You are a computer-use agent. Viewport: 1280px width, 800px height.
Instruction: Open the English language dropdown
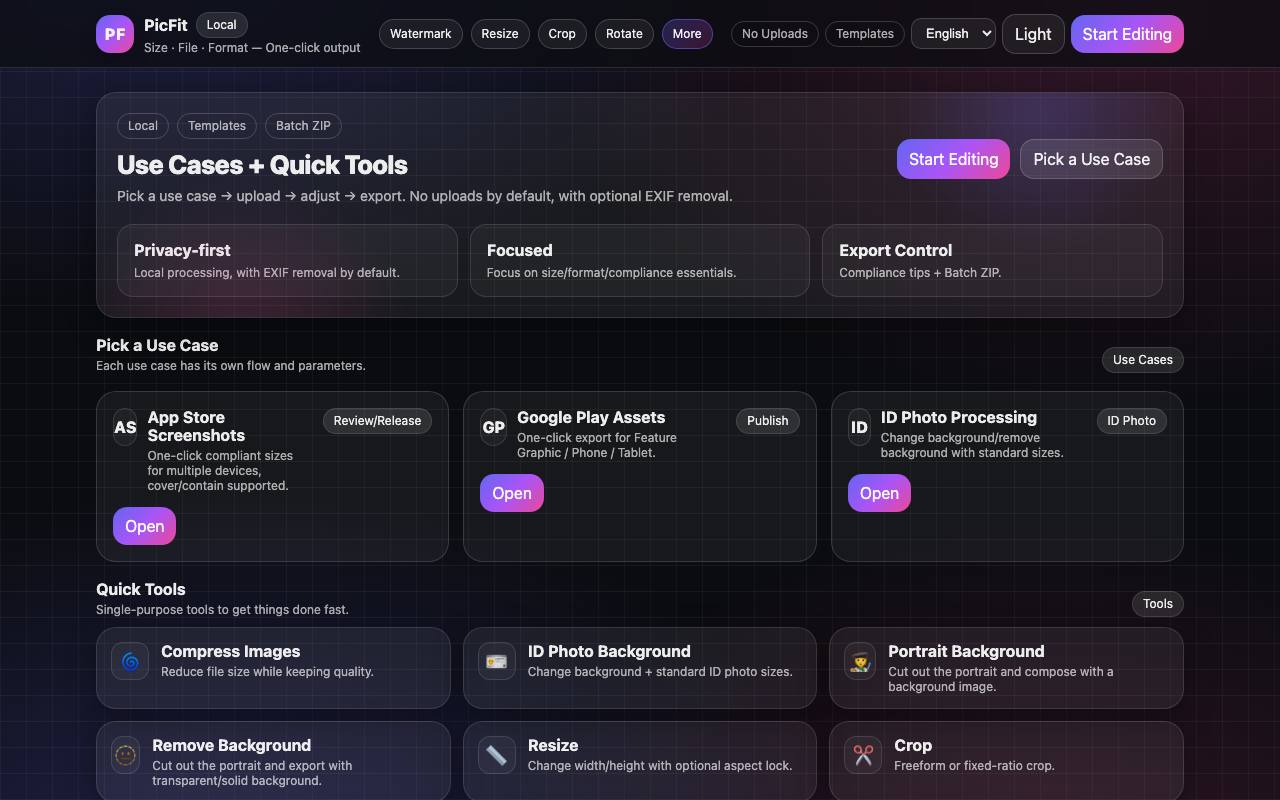(953, 34)
